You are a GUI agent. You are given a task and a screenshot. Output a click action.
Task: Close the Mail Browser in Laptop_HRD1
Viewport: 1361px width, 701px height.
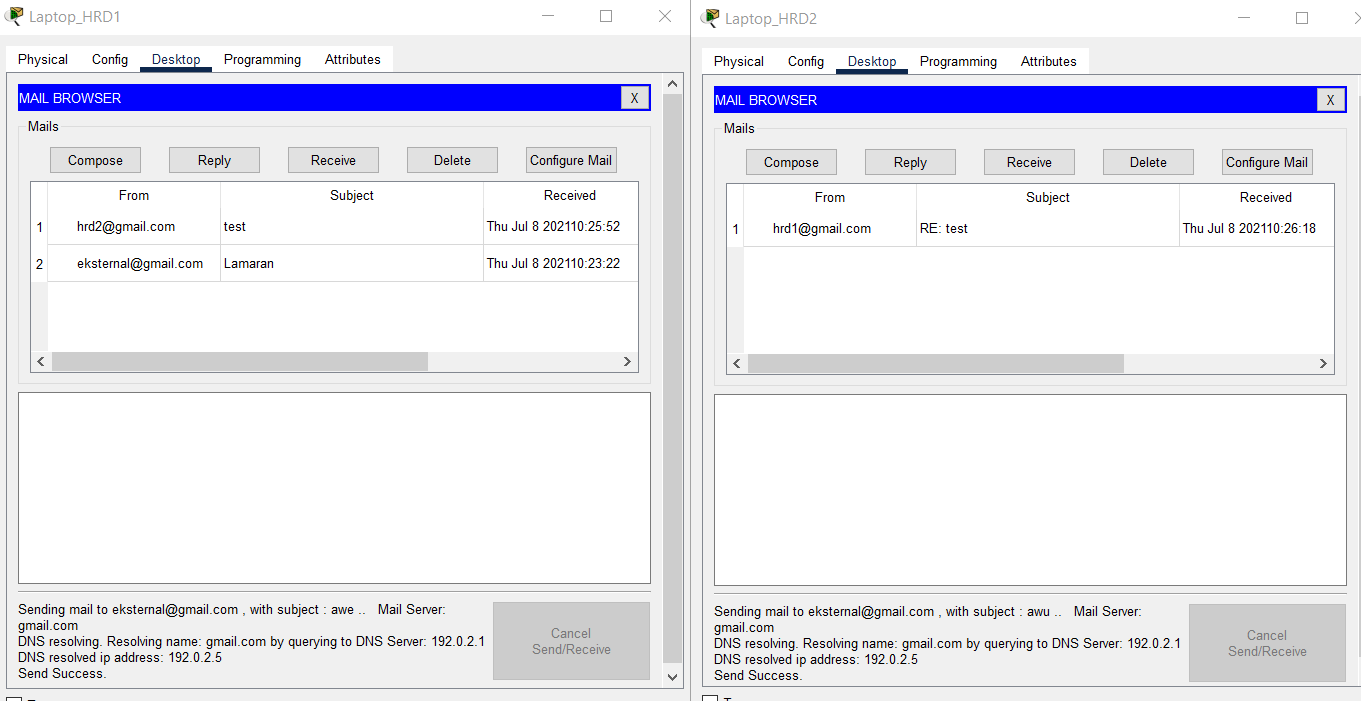coord(634,98)
